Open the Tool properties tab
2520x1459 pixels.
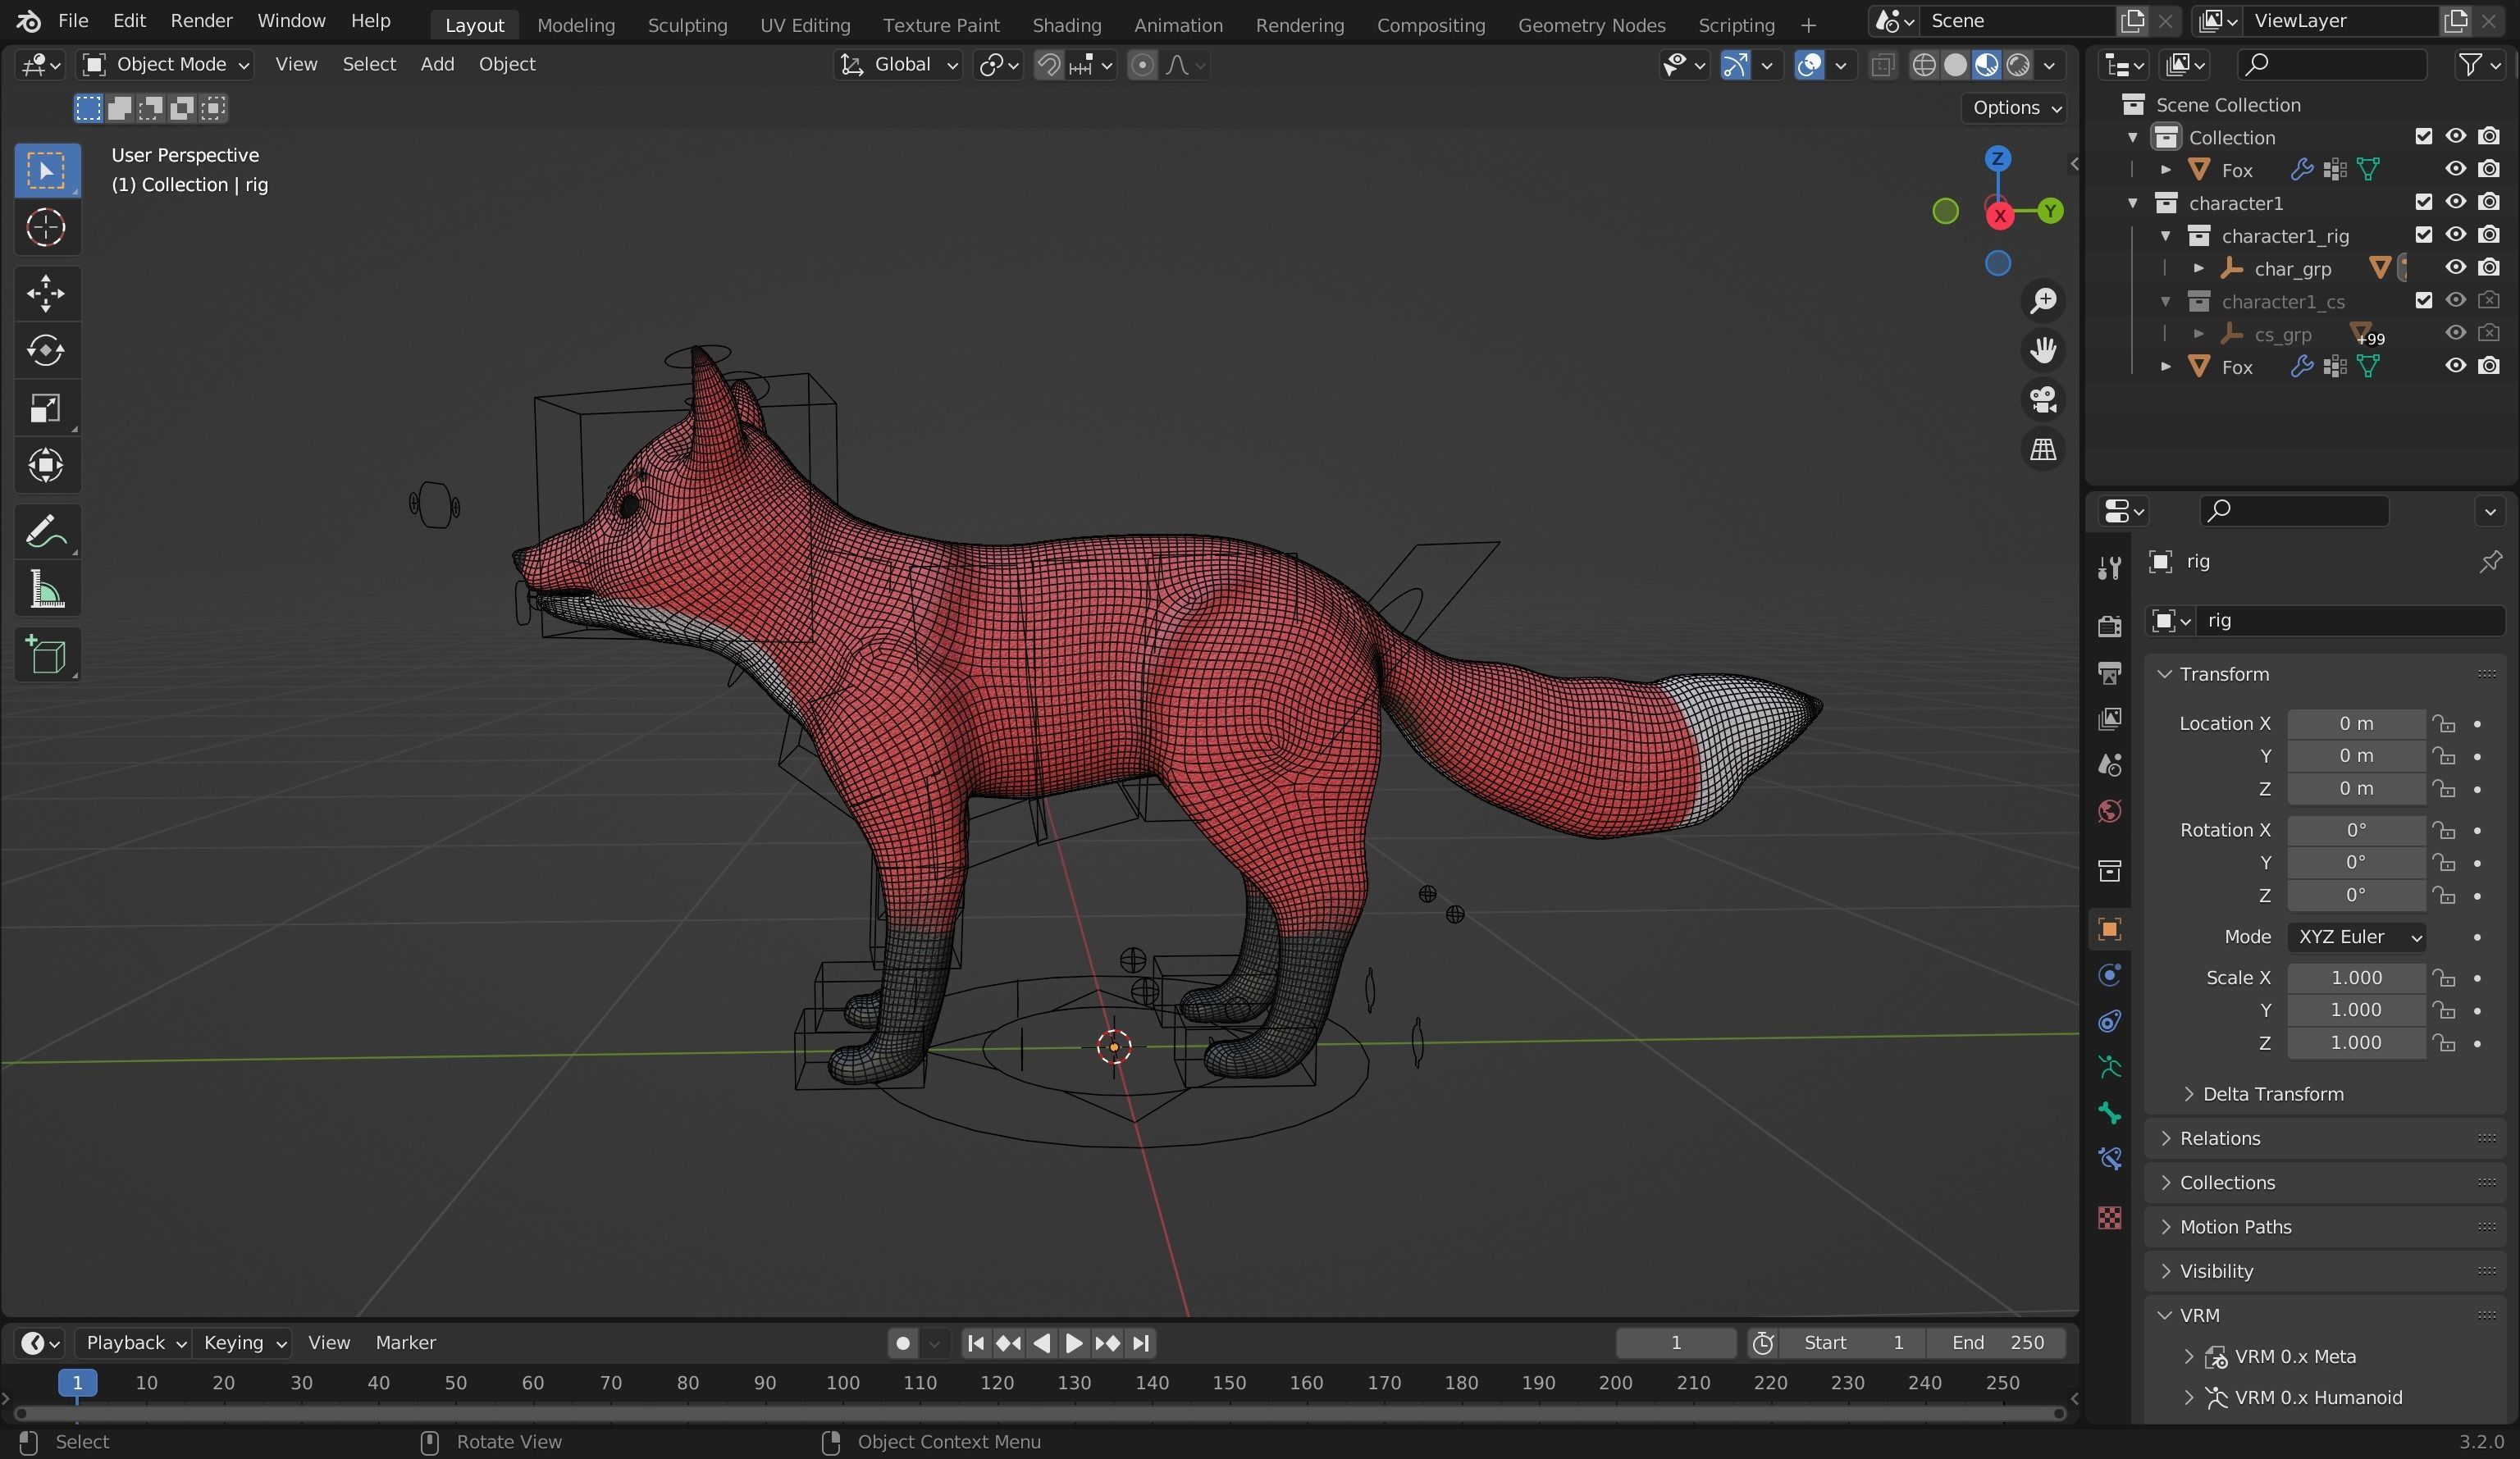point(2109,569)
